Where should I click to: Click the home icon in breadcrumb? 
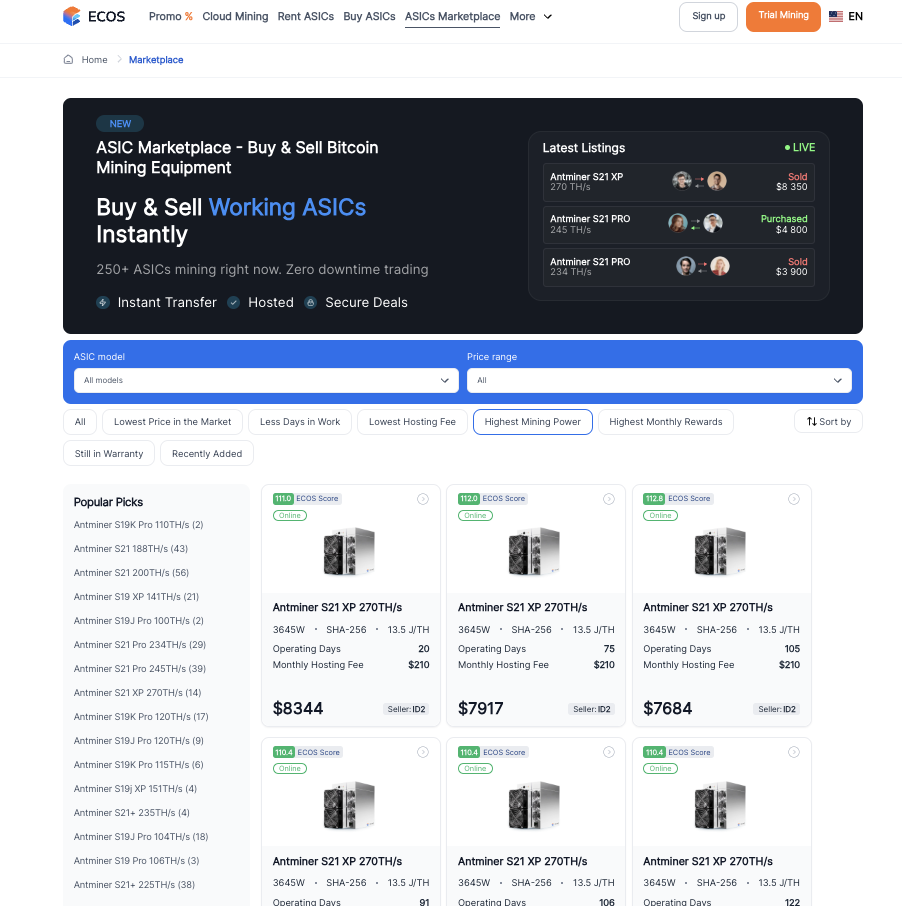pos(68,60)
